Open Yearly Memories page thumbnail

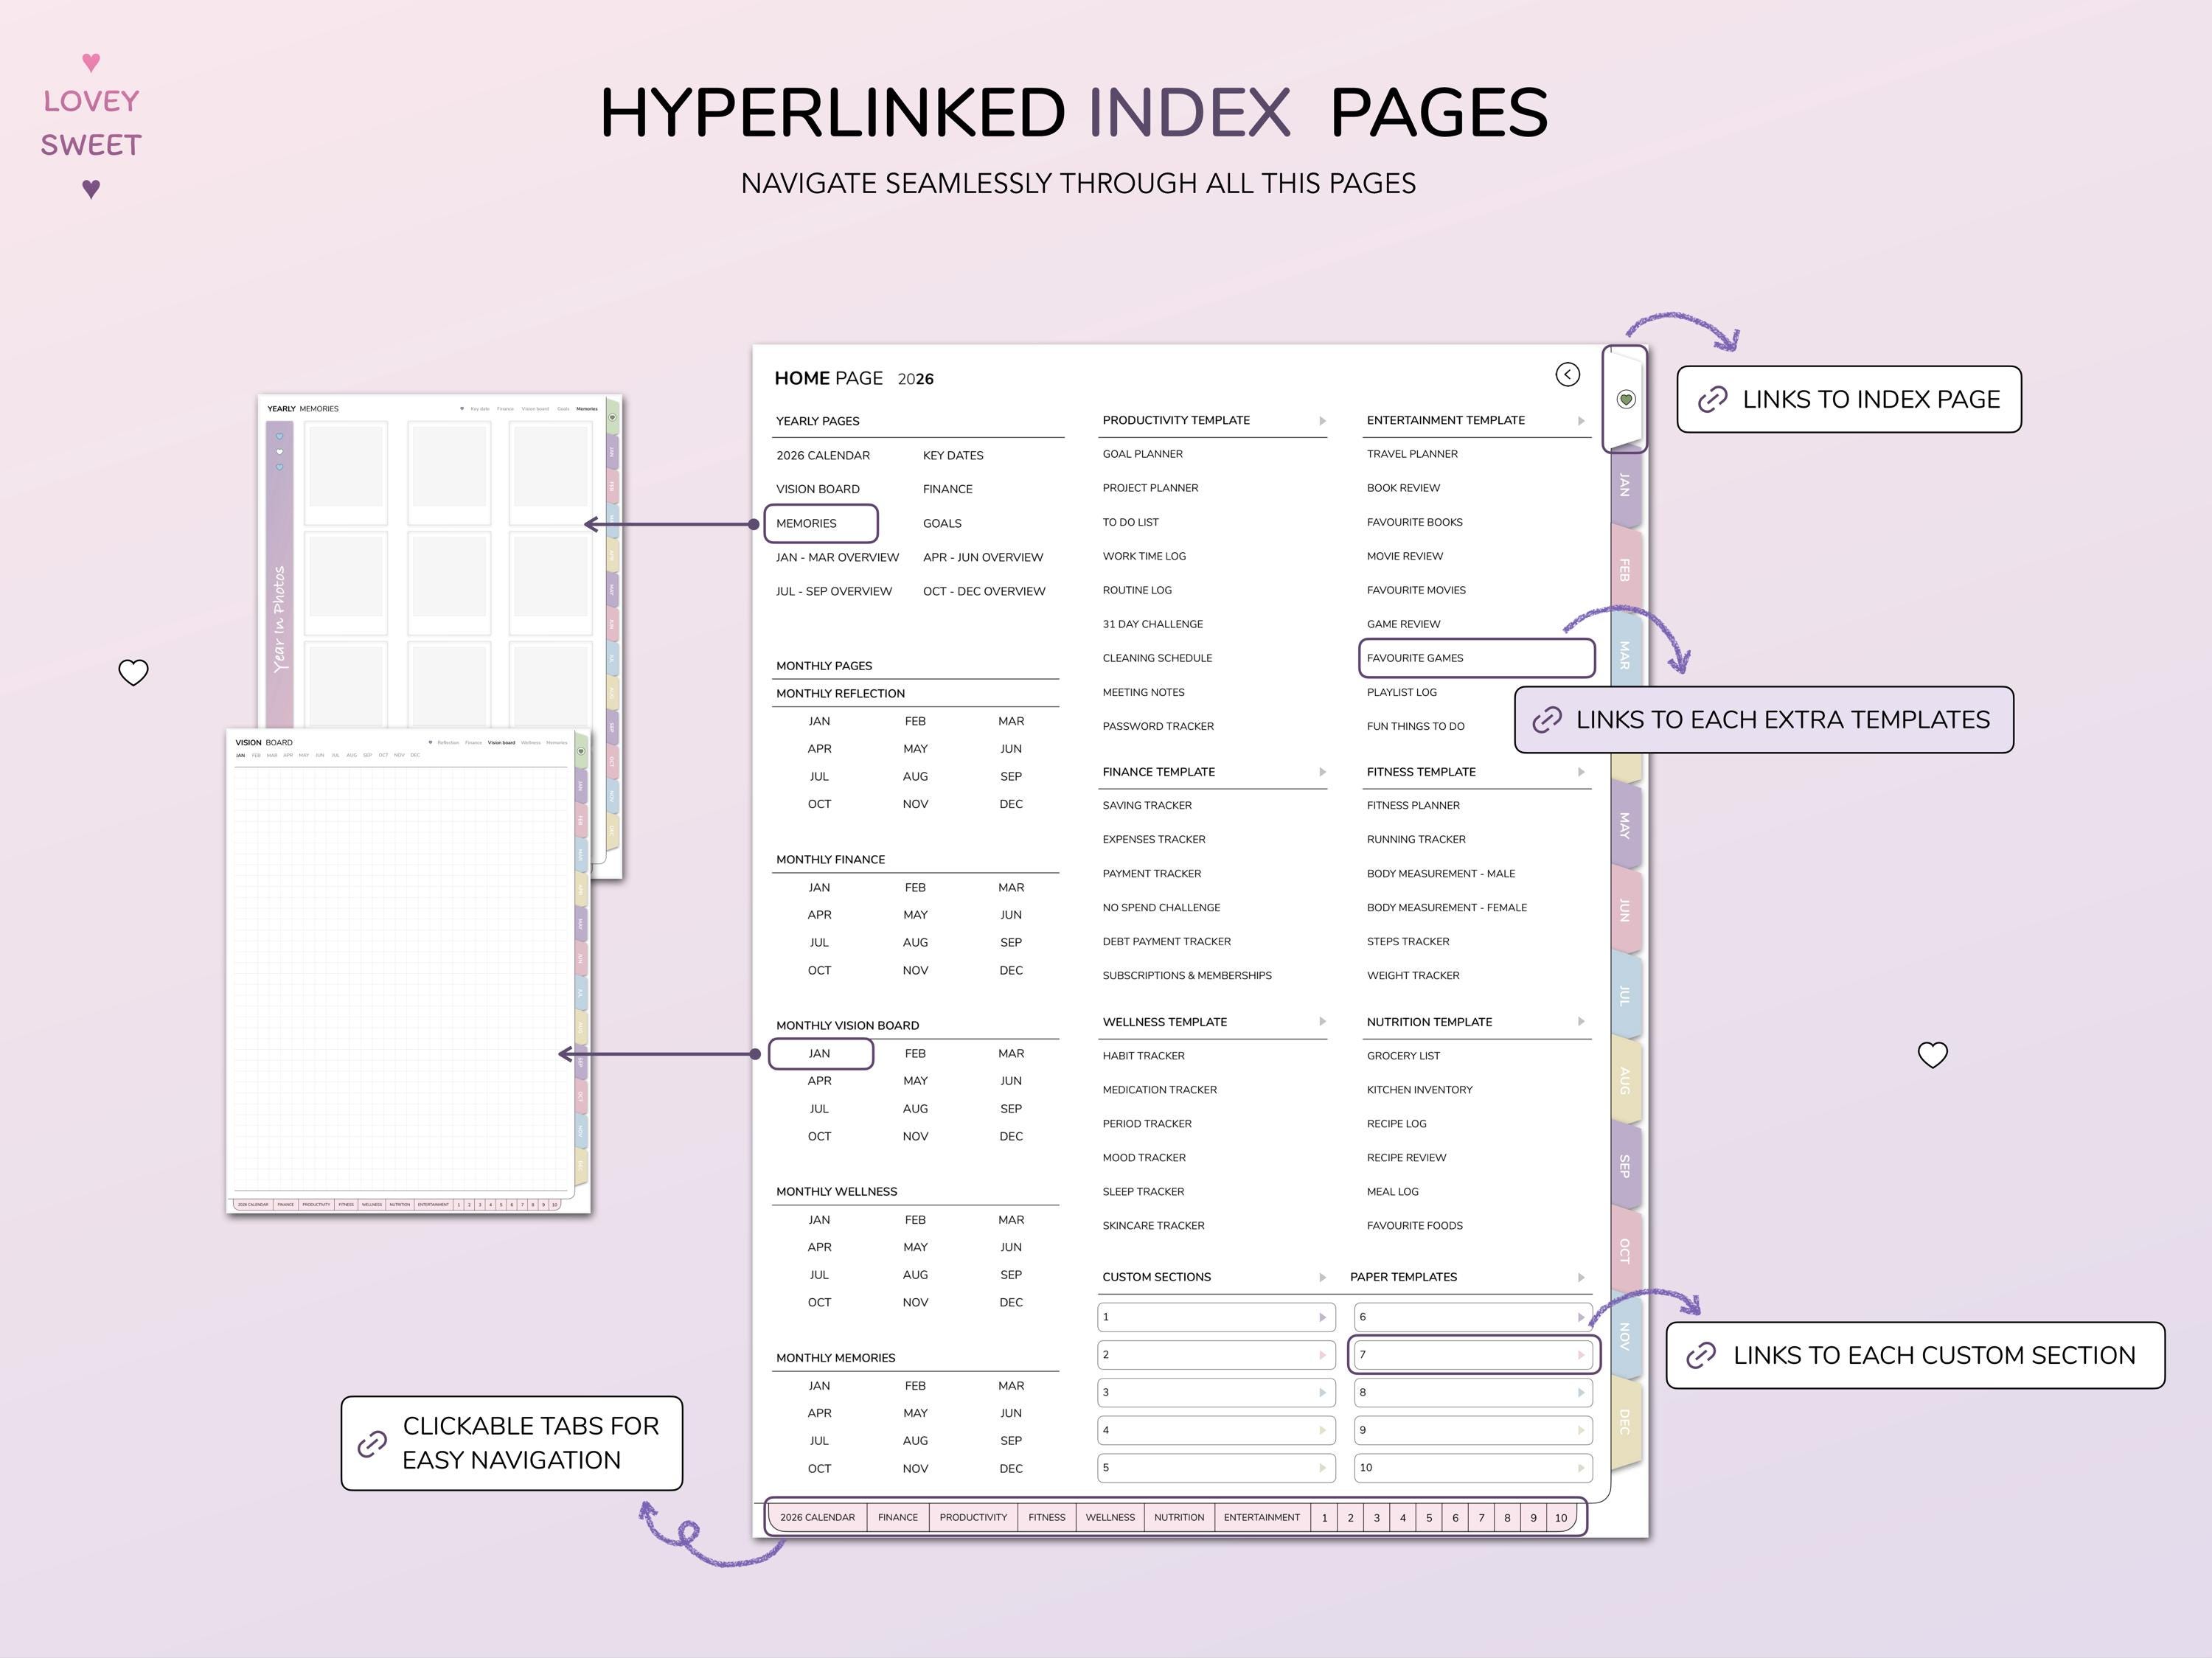click(439, 560)
